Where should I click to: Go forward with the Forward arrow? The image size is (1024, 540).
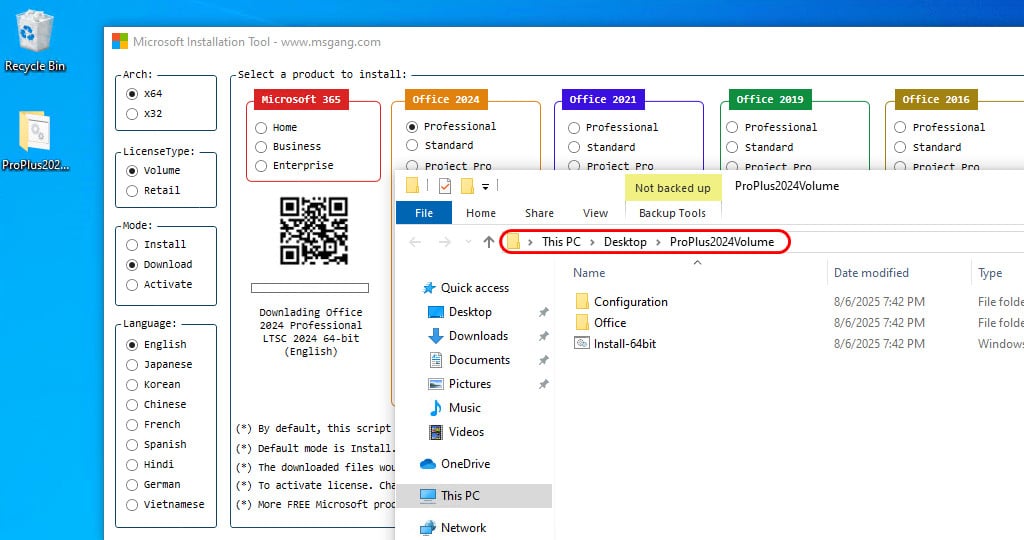click(445, 242)
